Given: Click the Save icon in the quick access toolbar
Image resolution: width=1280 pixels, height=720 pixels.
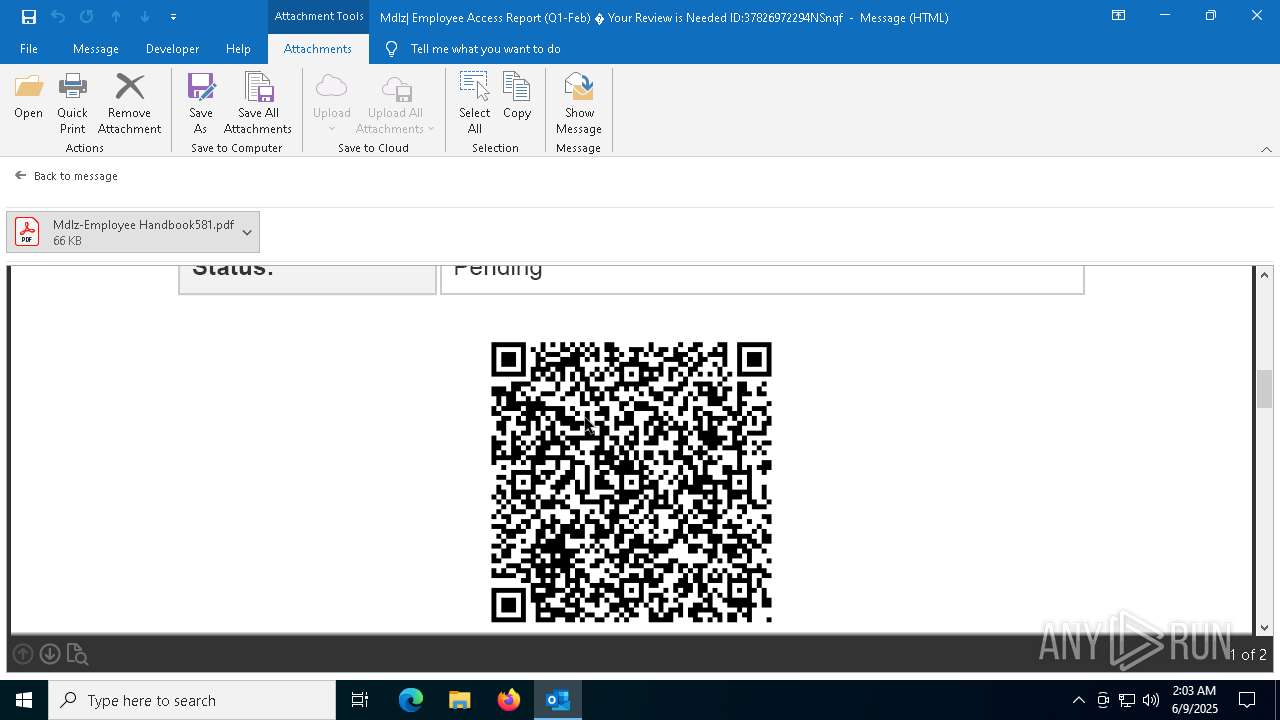Looking at the screenshot, I should 29,17.
